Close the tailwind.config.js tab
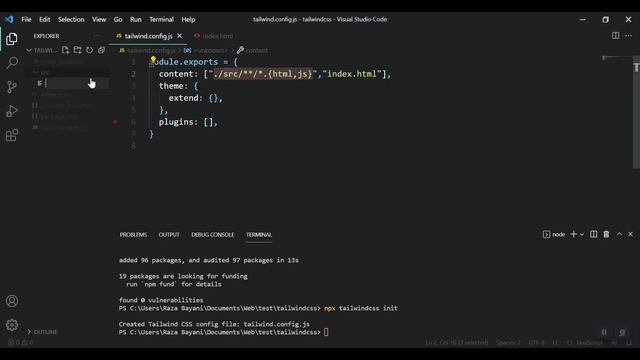Image resolution: width=640 pixels, height=360 pixels. tap(179, 36)
